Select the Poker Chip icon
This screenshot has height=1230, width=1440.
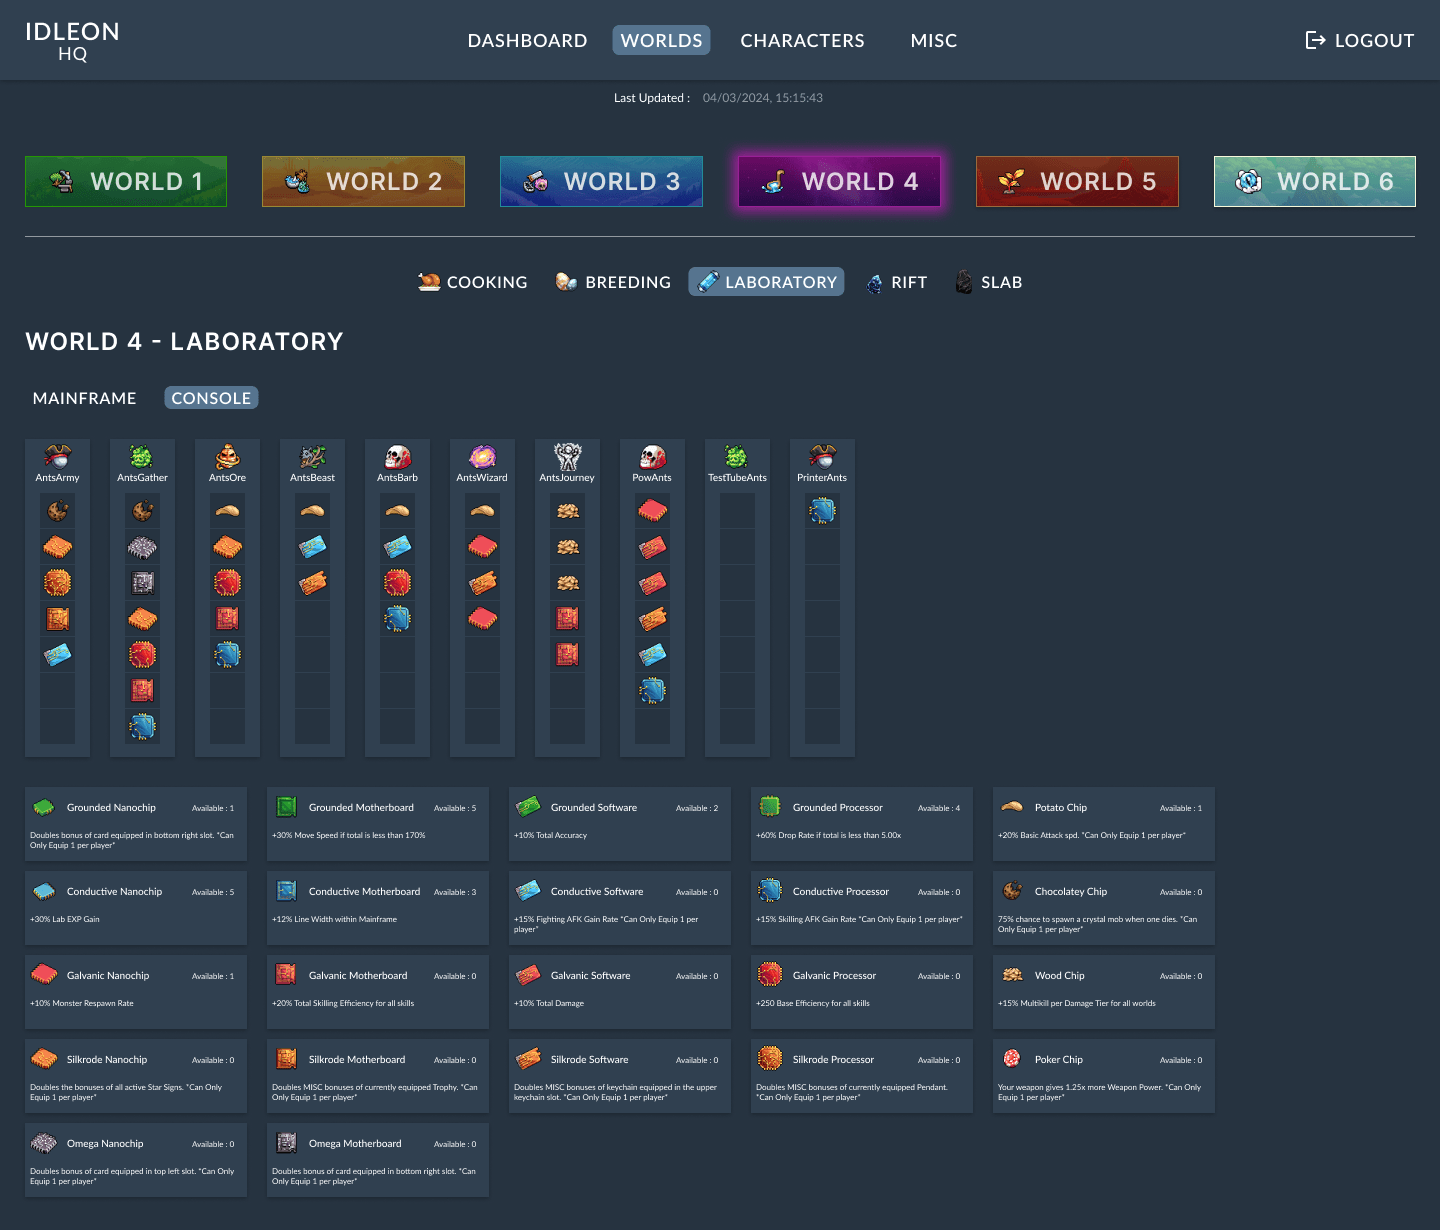coord(1012,1059)
